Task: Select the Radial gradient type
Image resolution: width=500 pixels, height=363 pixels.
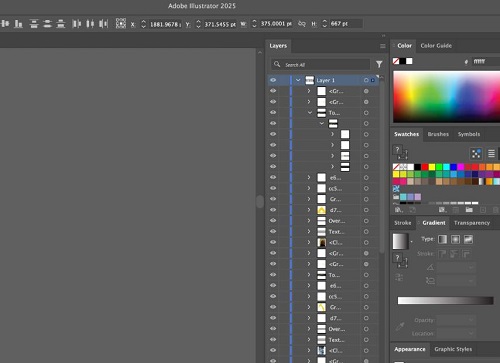Action: click(455, 239)
